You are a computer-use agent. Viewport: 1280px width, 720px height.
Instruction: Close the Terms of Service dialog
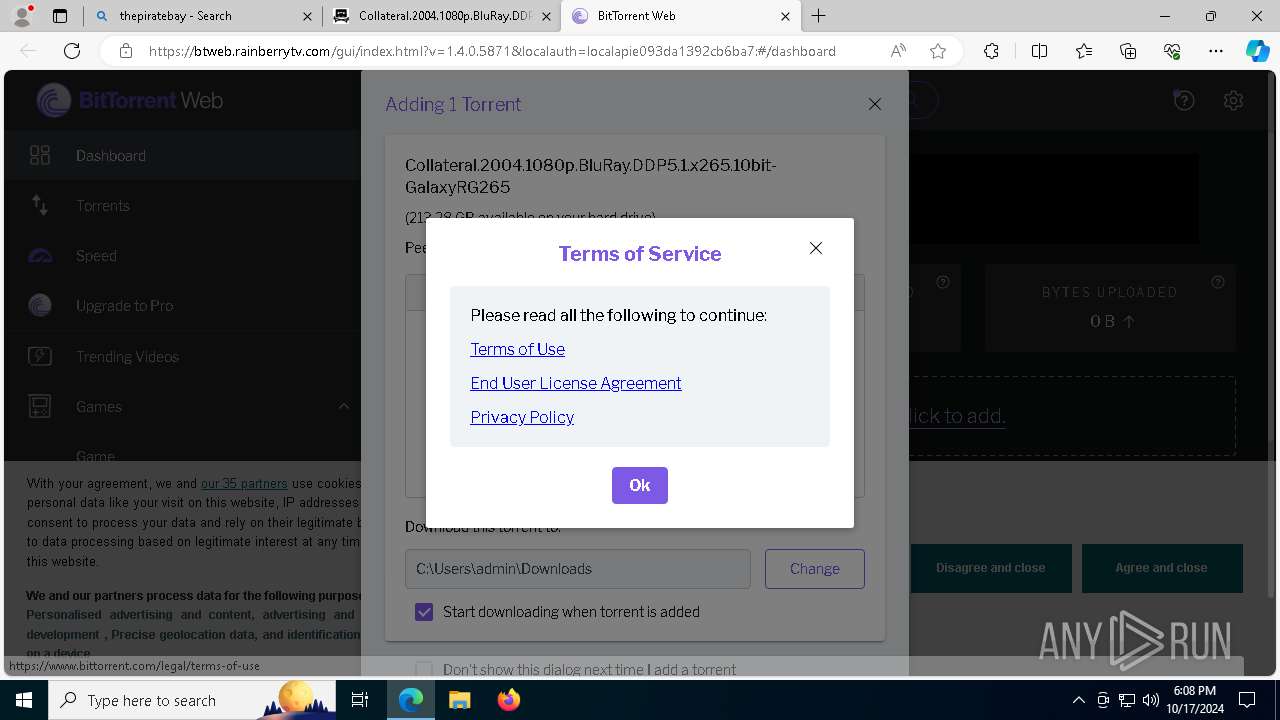pyautogui.click(x=816, y=248)
